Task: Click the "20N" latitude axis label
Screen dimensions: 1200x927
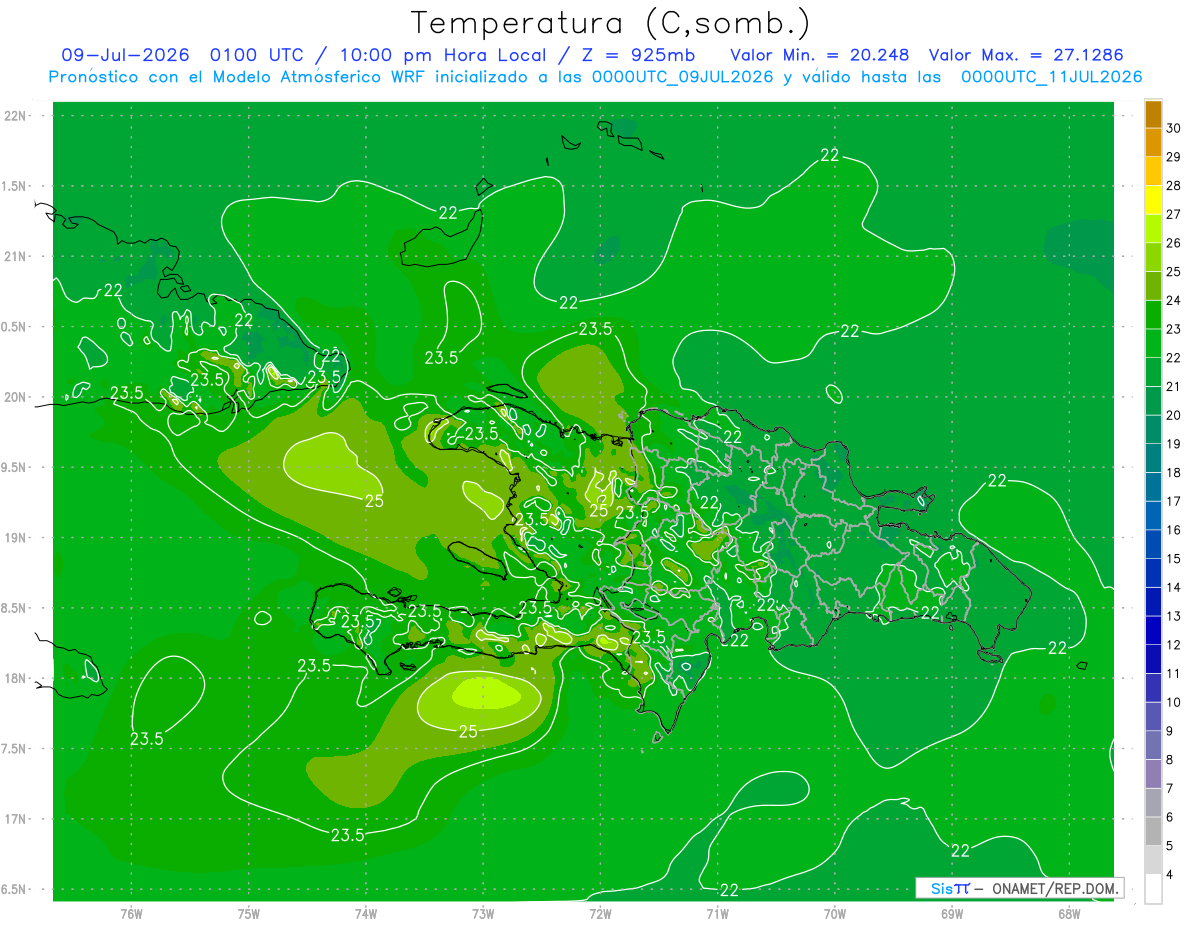Action: (x=15, y=397)
